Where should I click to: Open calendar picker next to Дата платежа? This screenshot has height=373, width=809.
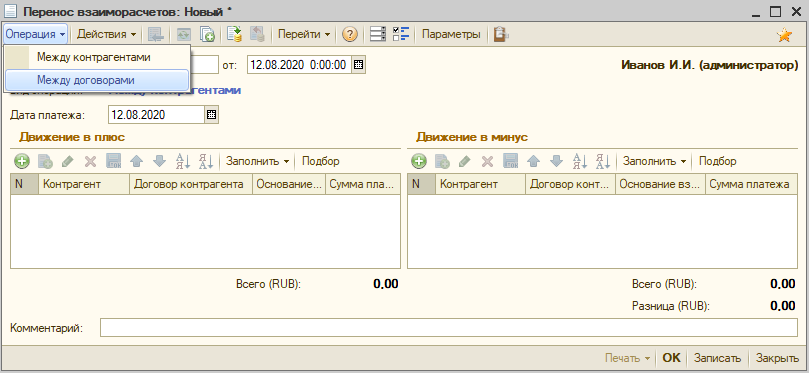point(212,115)
